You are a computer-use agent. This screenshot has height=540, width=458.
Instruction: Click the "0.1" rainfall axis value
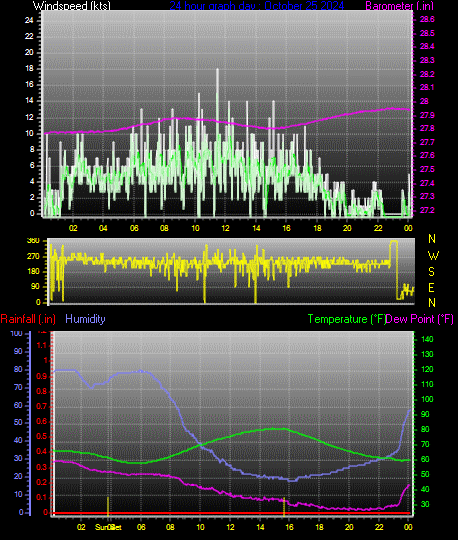point(42,498)
